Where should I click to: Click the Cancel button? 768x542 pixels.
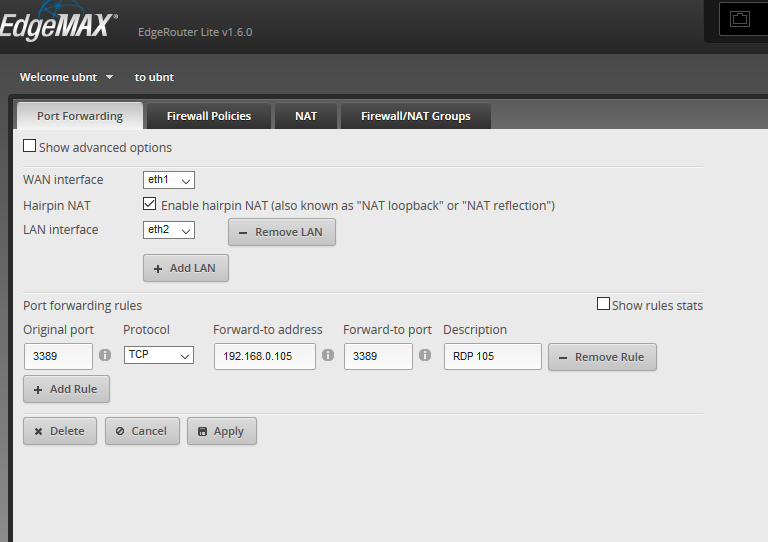click(x=142, y=431)
